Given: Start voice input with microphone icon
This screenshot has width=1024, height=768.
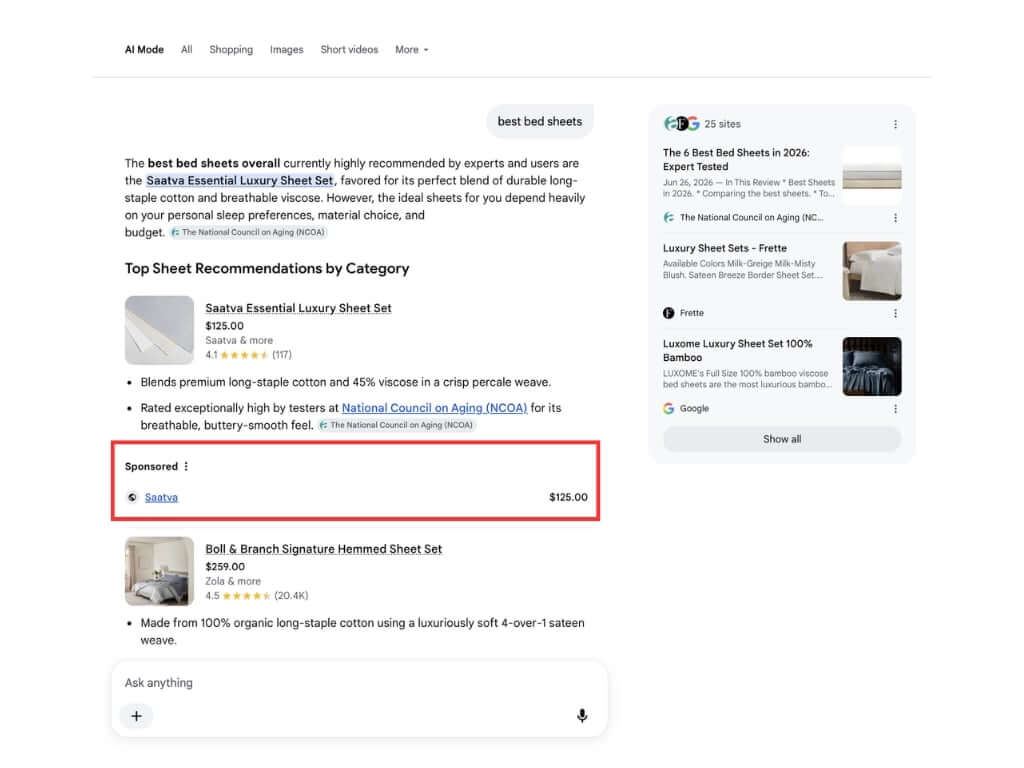Looking at the screenshot, I should pos(582,716).
